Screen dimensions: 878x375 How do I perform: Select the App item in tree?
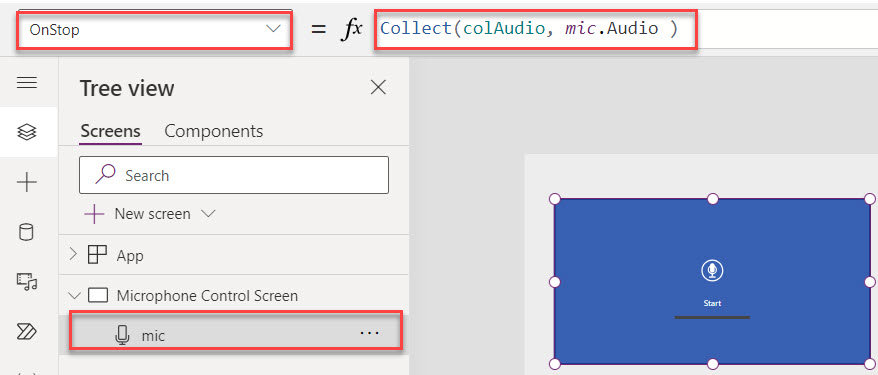130,256
